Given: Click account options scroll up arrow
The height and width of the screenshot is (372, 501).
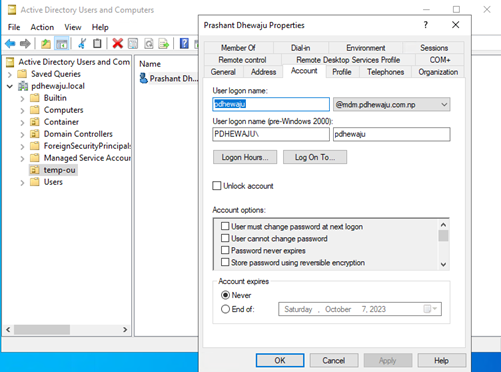Looking at the screenshot, I should 443,225.
